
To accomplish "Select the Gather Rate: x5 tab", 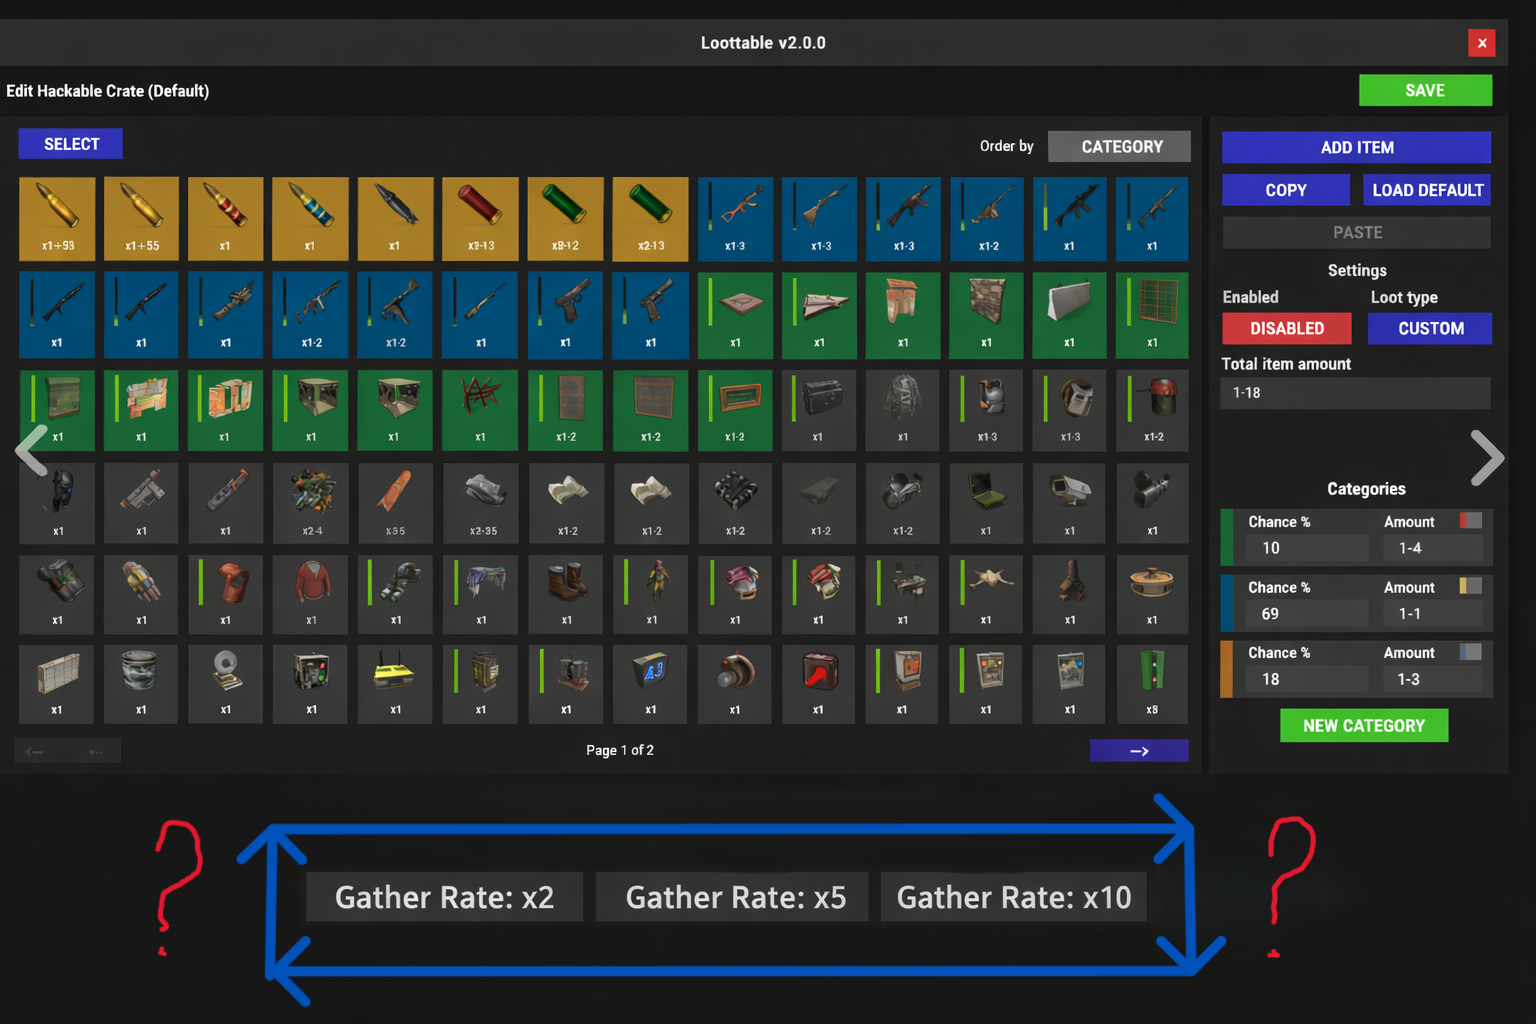I will pos(735,897).
